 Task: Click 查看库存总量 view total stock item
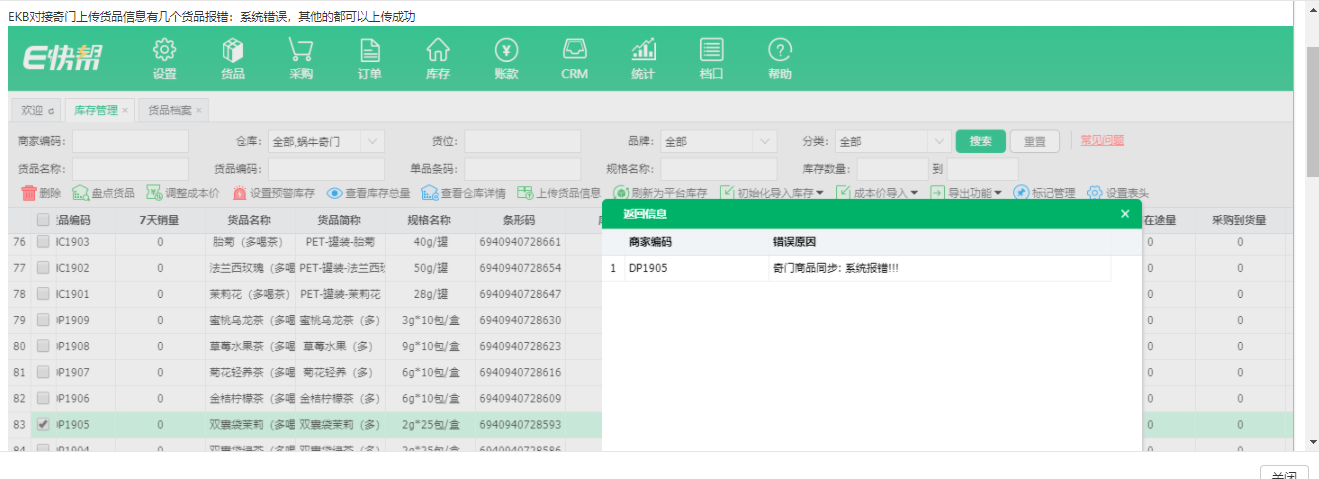(368, 193)
